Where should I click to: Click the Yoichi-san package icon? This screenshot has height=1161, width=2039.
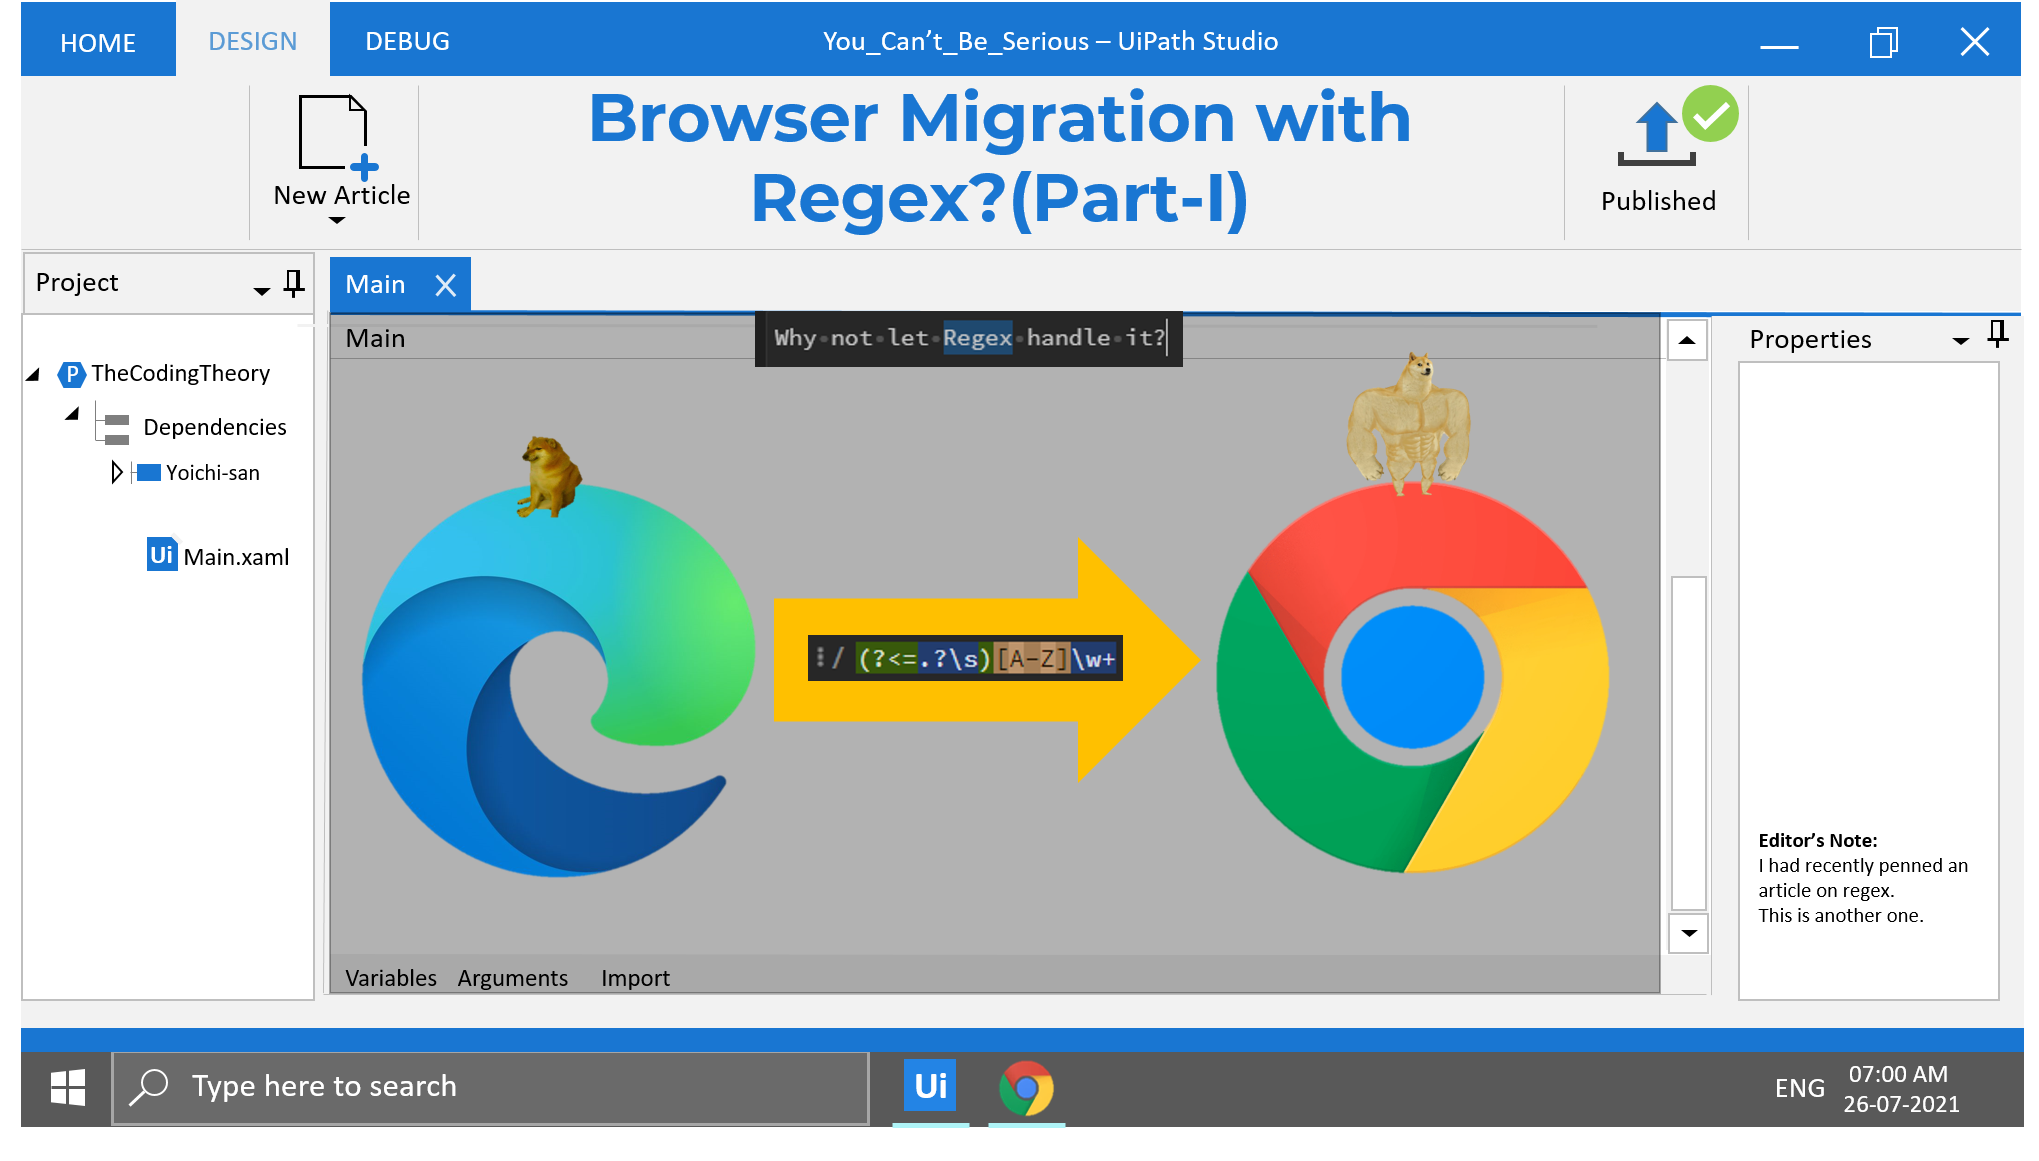point(148,472)
